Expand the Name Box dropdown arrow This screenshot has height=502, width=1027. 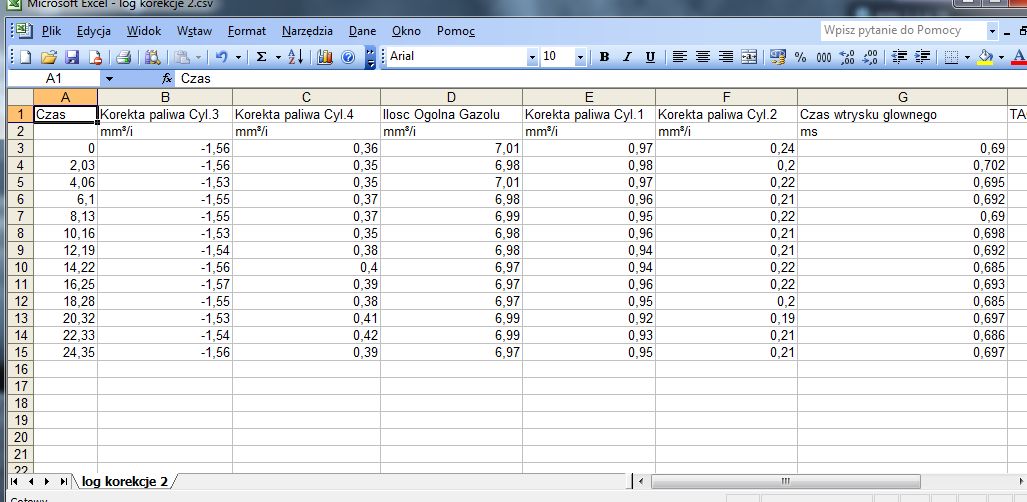click(x=109, y=77)
